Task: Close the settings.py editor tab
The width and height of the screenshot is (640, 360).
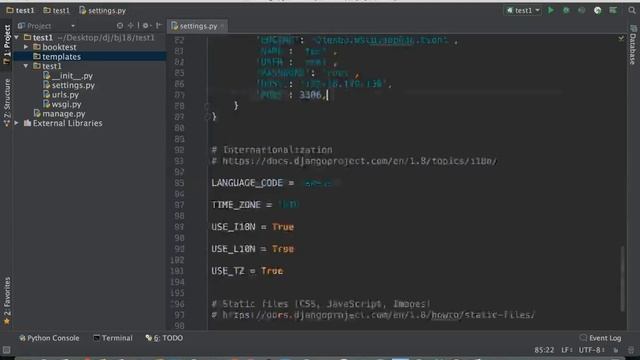Action: click(x=222, y=26)
